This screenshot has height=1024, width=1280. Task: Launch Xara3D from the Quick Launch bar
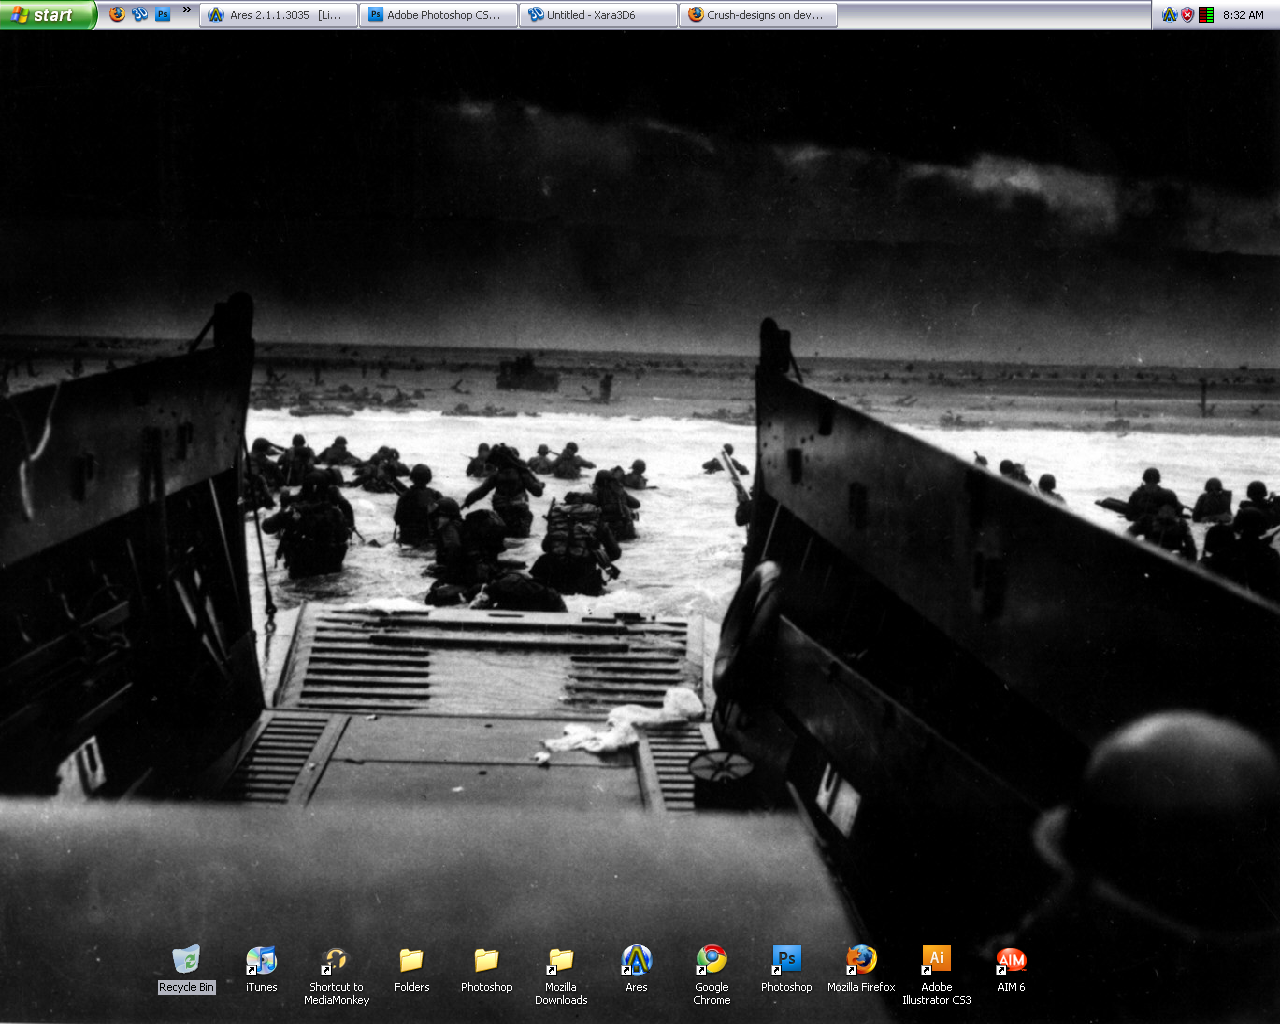140,14
